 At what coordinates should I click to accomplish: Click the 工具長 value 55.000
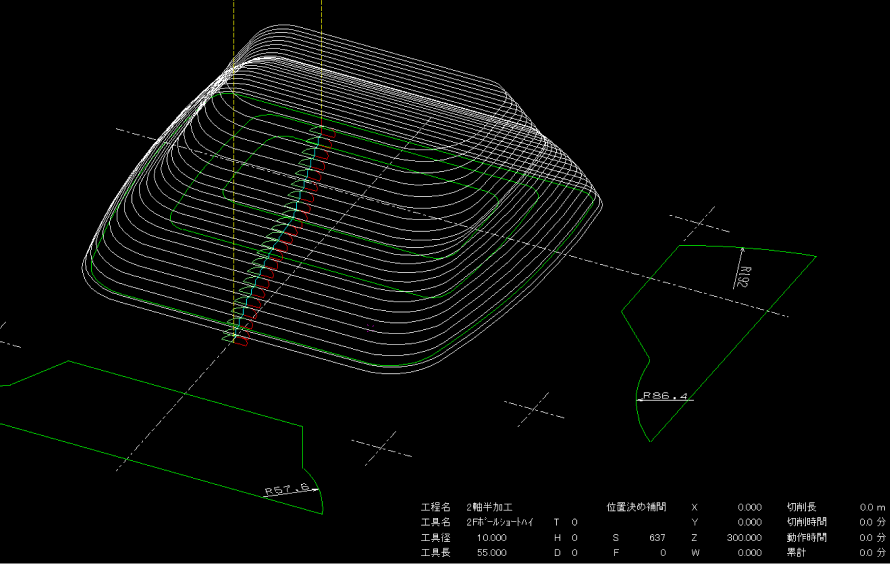click(x=491, y=552)
